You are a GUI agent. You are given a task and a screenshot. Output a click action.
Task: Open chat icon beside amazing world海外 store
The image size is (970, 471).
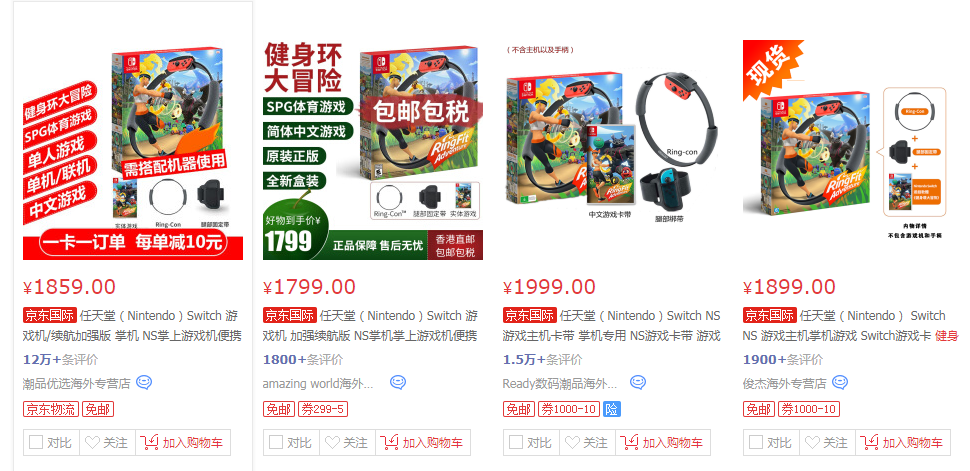[398, 383]
